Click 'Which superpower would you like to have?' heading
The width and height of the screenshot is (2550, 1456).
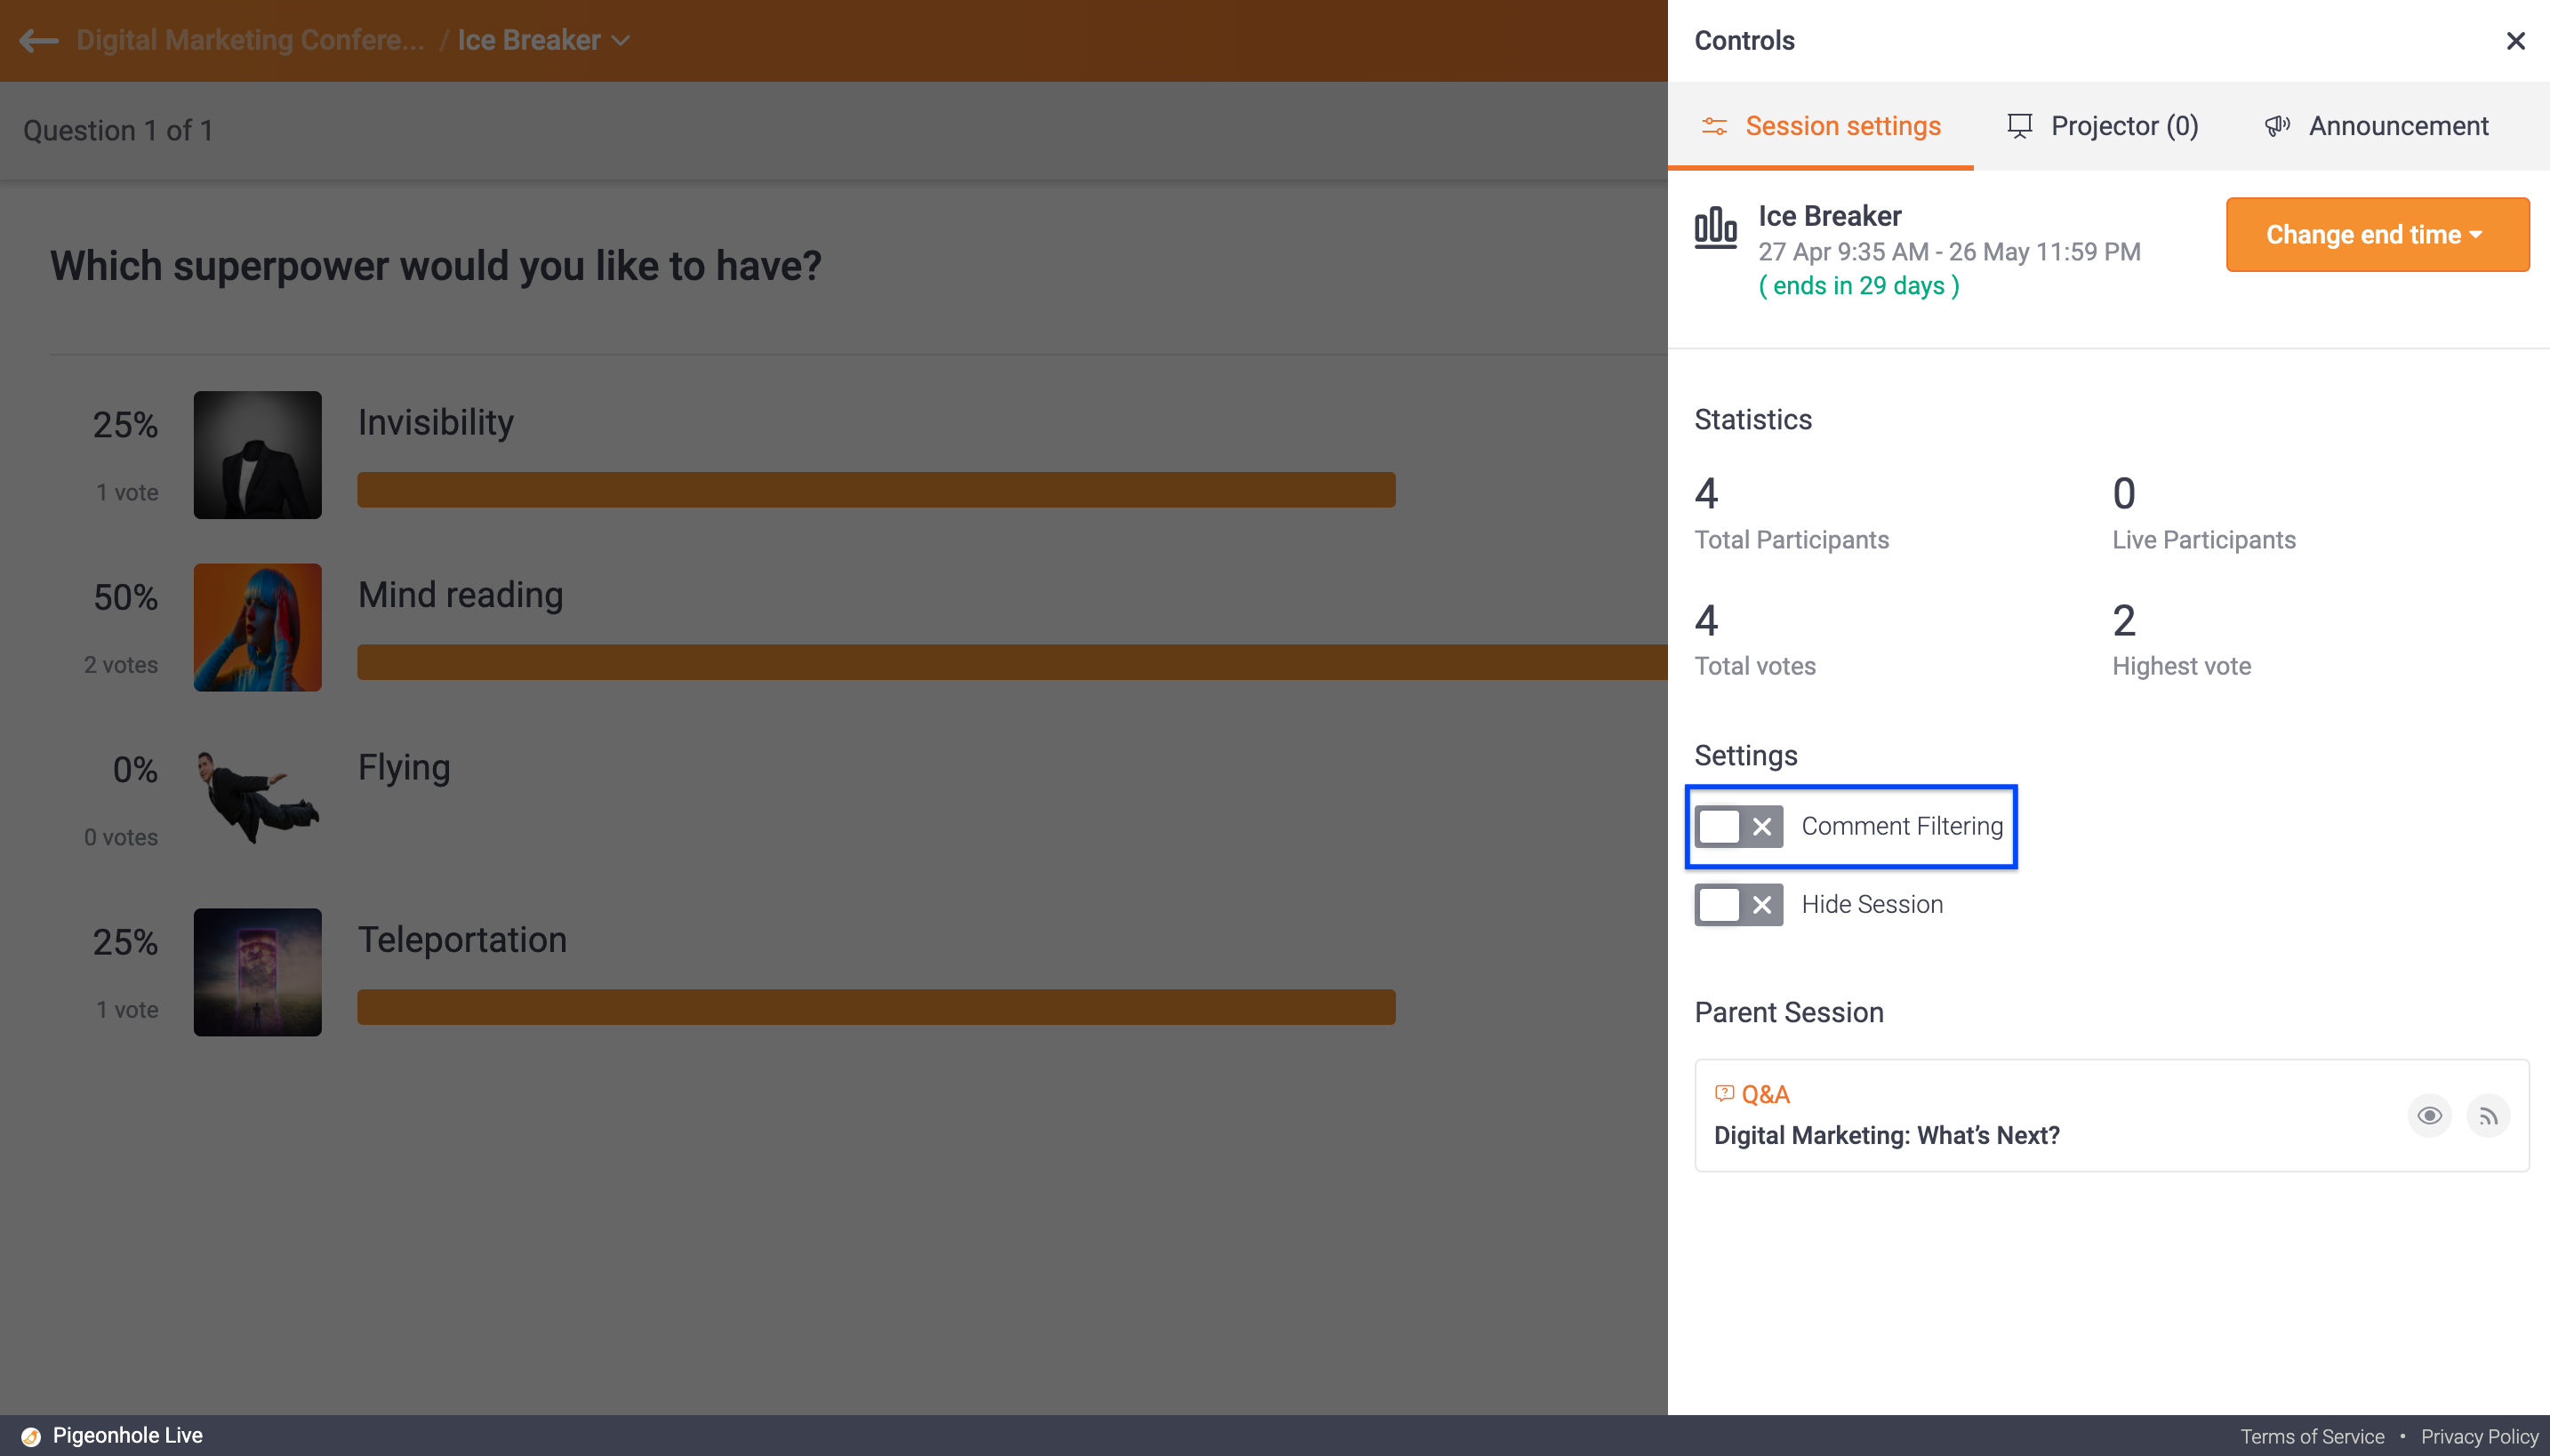(436, 266)
